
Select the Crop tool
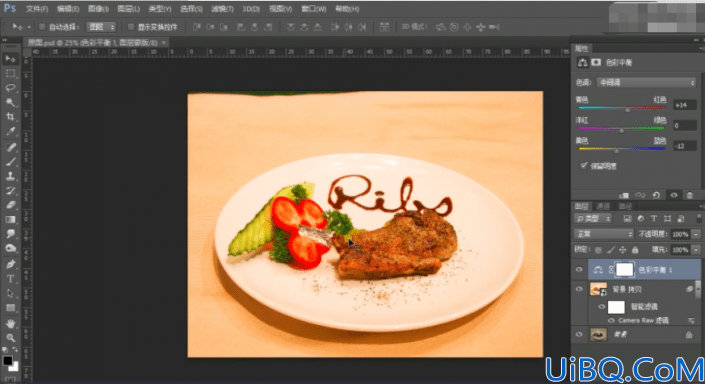[10, 116]
